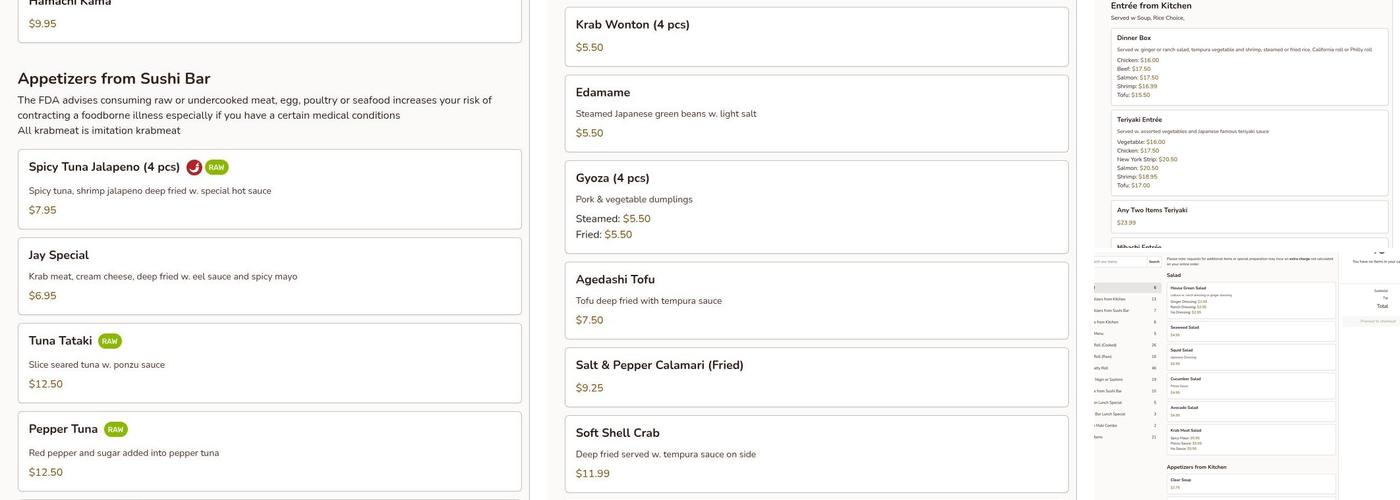Open the Dinner Box entrée card
Image resolution: width=1400 pixels, height=500 pixels.
tap(1249, 66)
